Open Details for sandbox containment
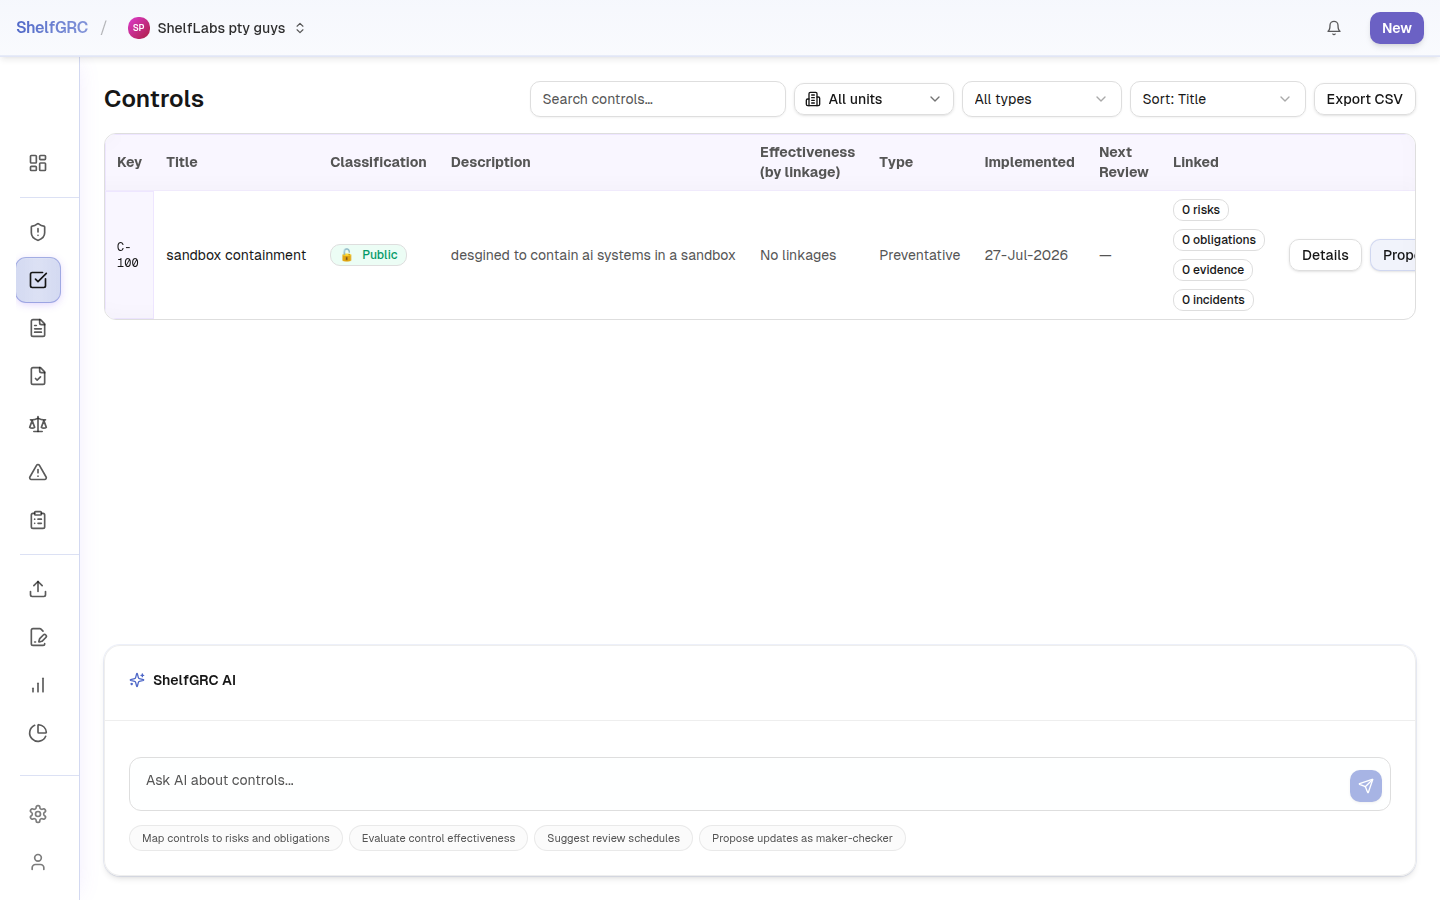 pos(1325,255)
